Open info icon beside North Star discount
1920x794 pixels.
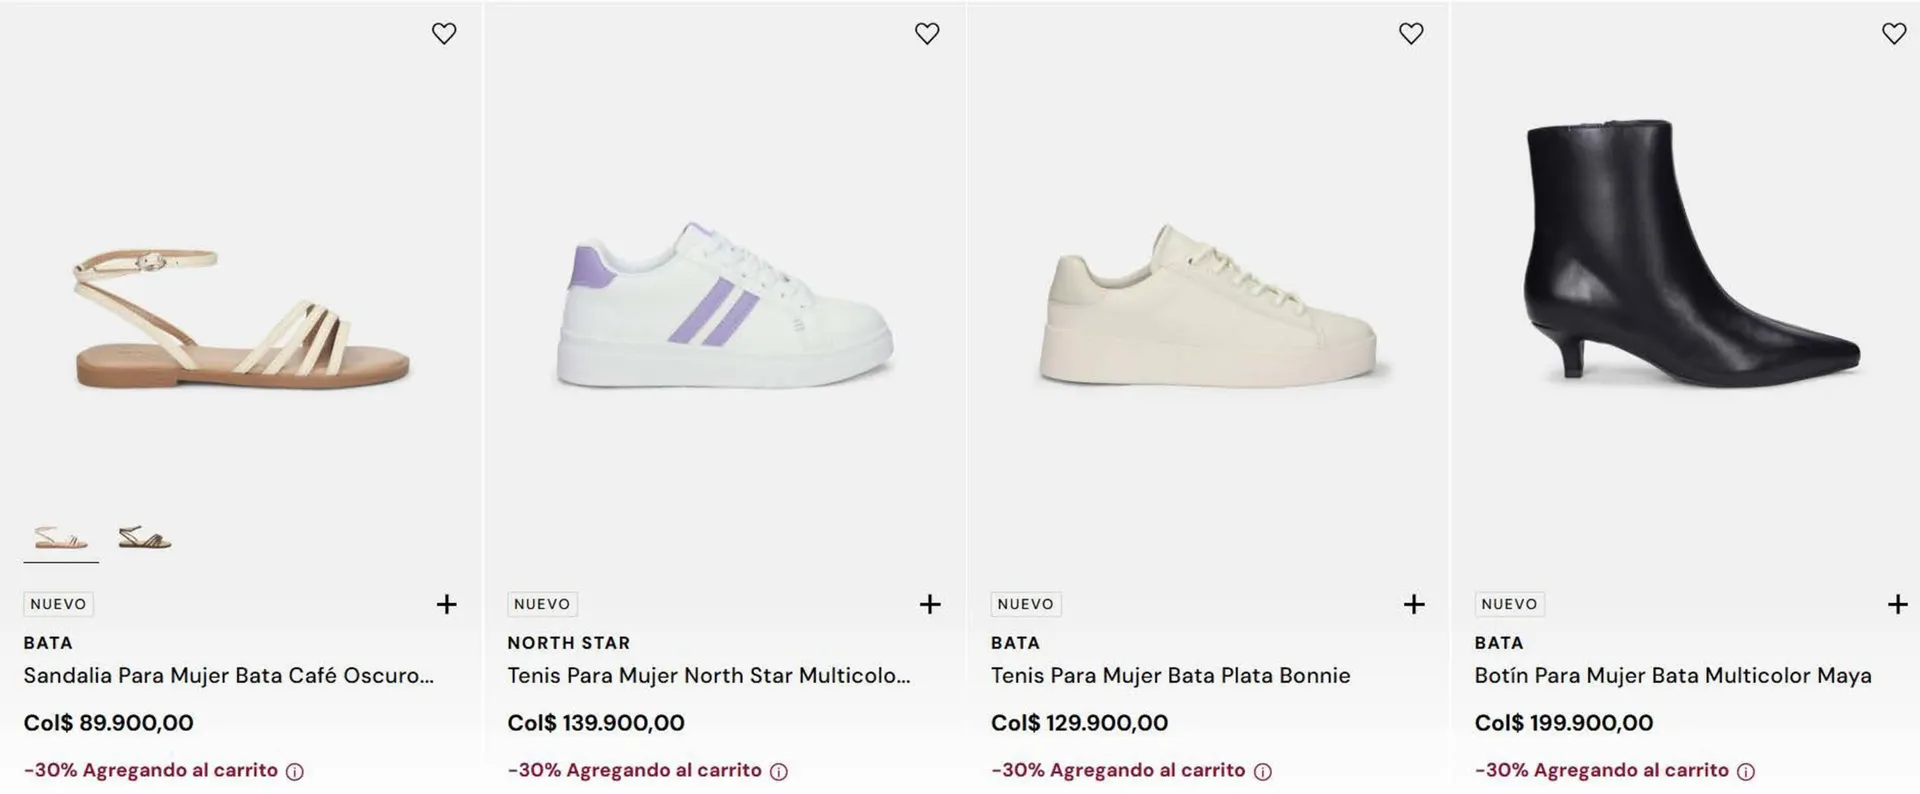pos(779,772)
